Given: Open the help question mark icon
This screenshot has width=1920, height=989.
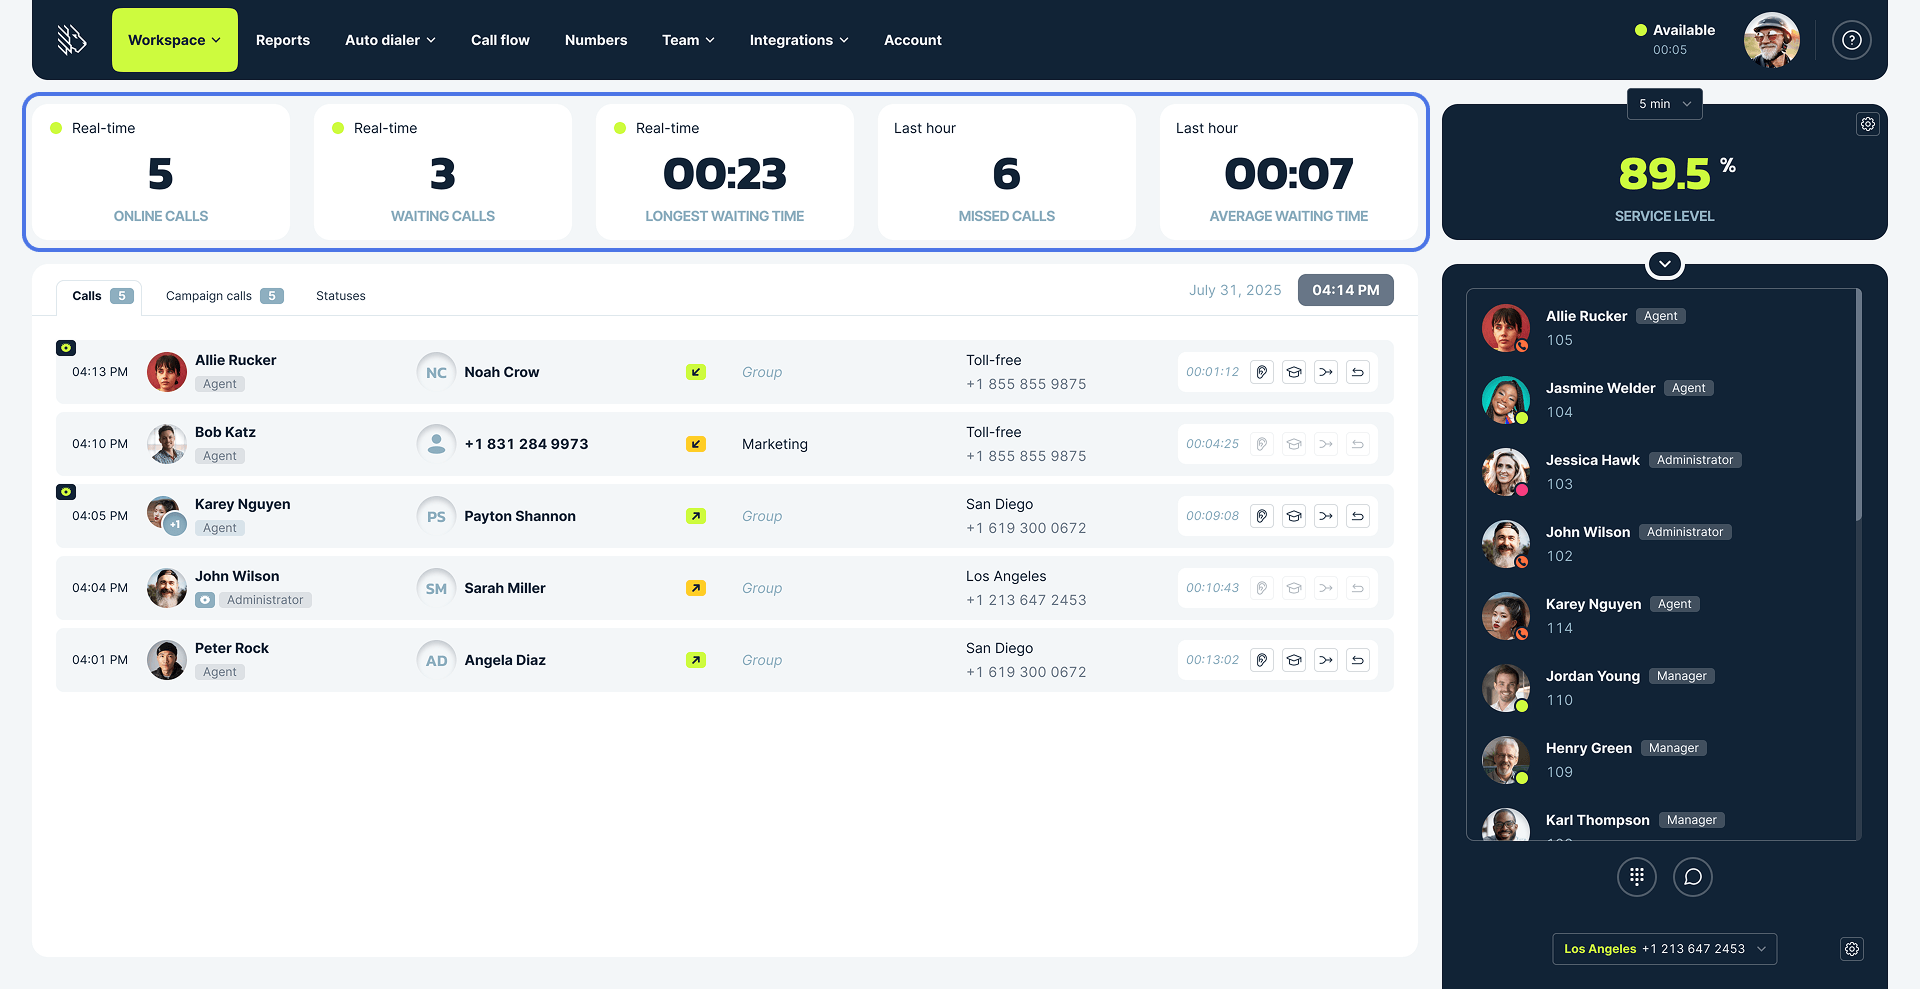Looking at the screenshot, I should [1851, 40].
